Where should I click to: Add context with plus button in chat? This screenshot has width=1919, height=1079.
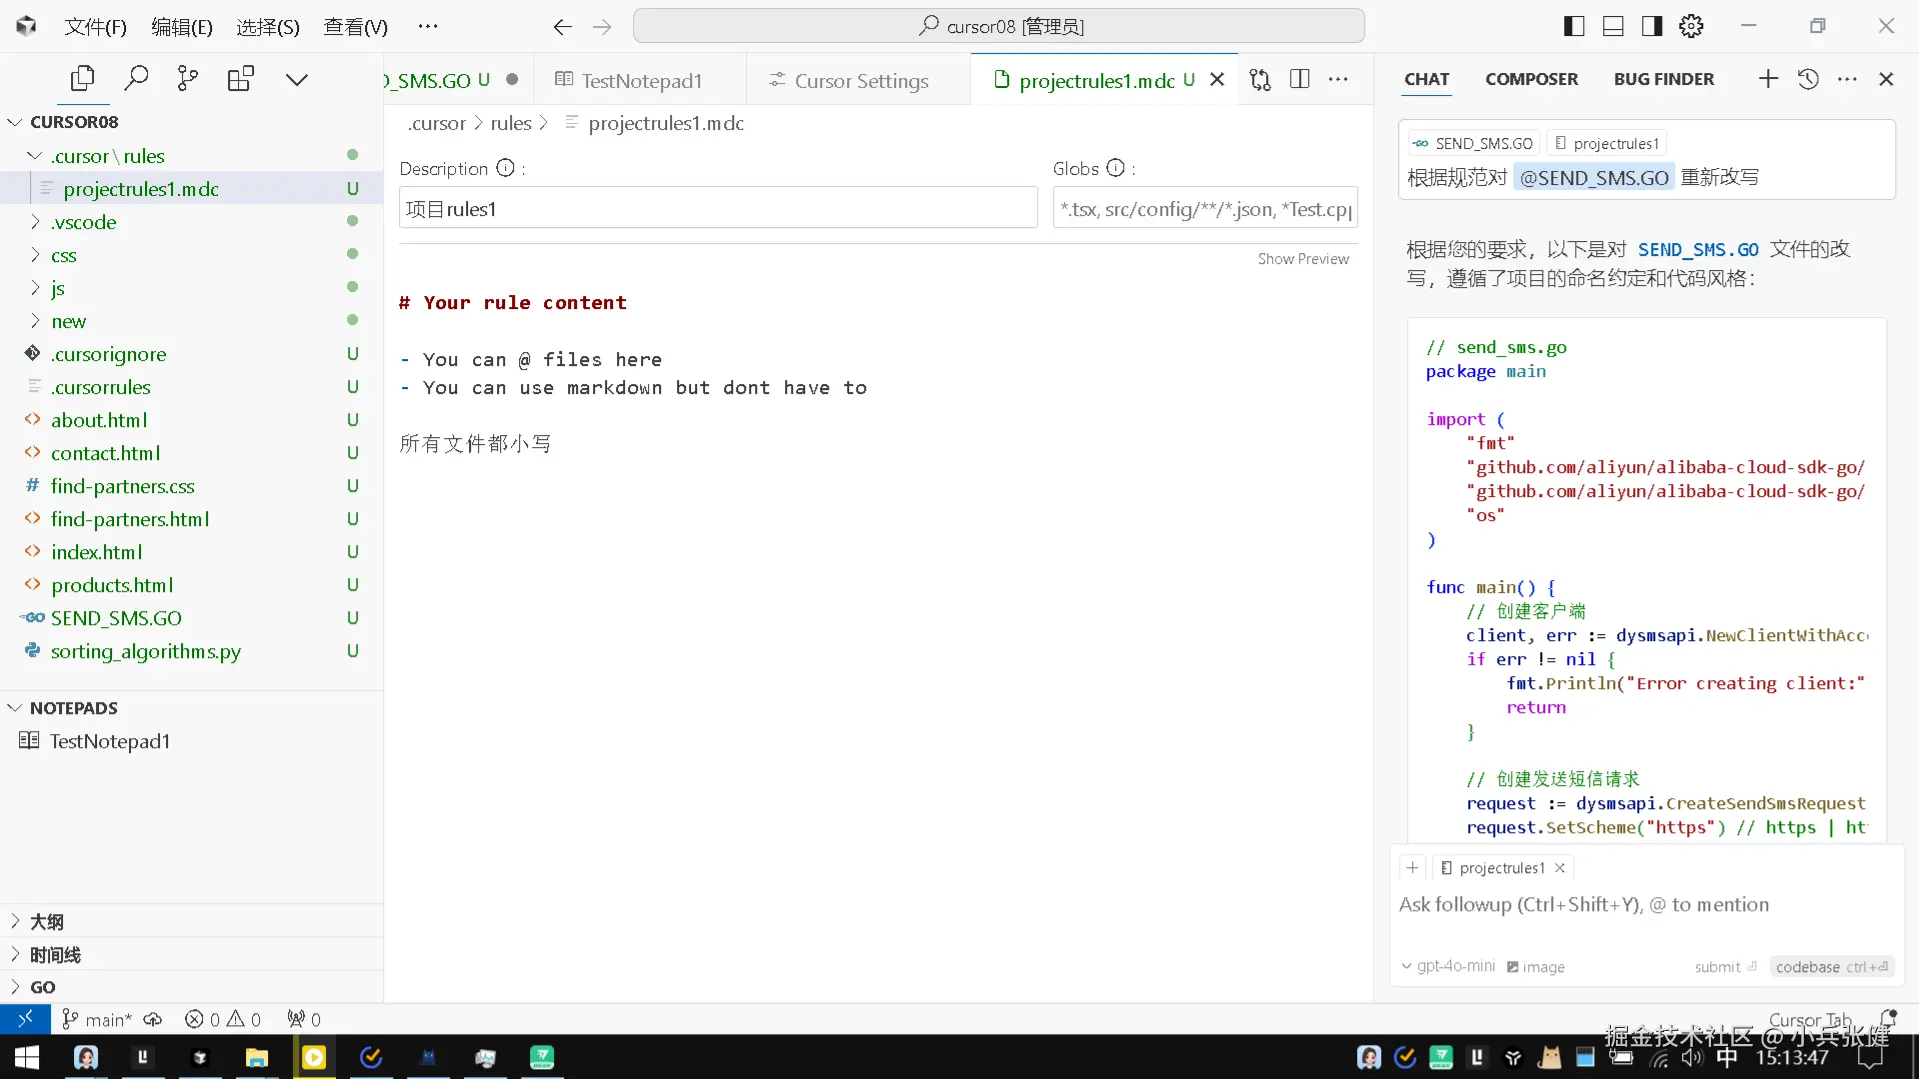[1412, 868]
